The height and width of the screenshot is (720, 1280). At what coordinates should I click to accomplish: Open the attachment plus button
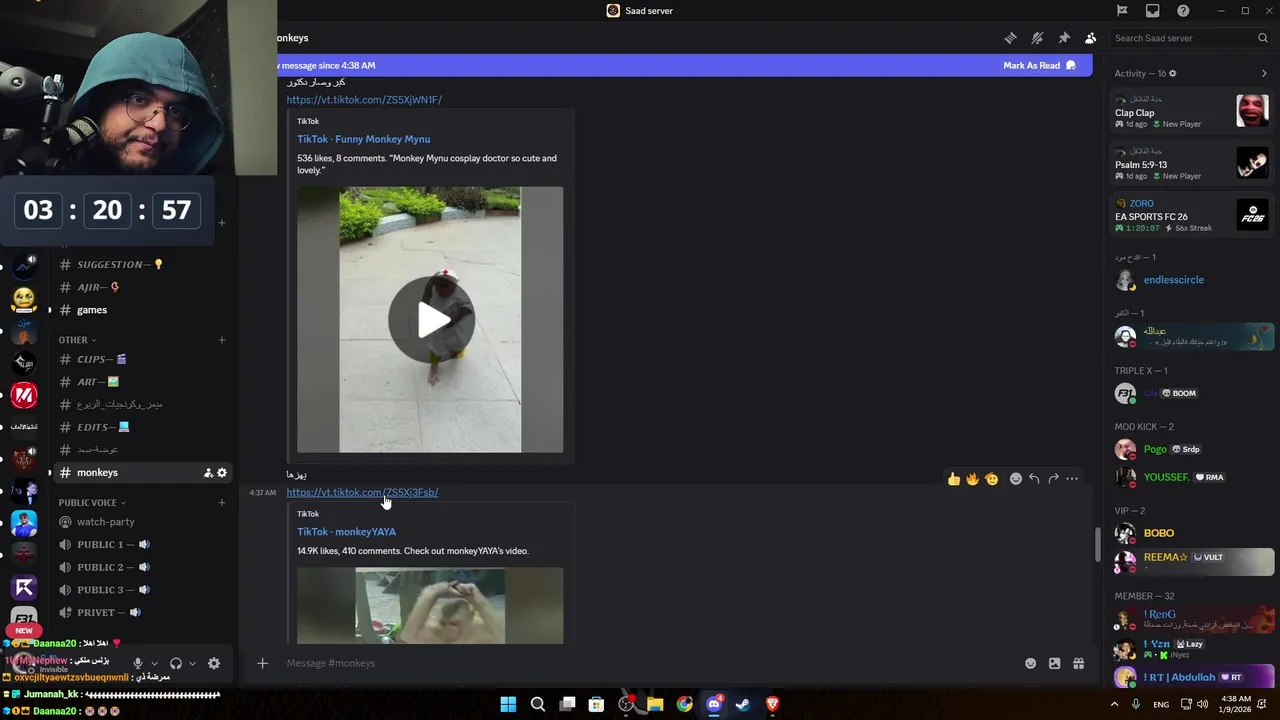click(262, 663)
